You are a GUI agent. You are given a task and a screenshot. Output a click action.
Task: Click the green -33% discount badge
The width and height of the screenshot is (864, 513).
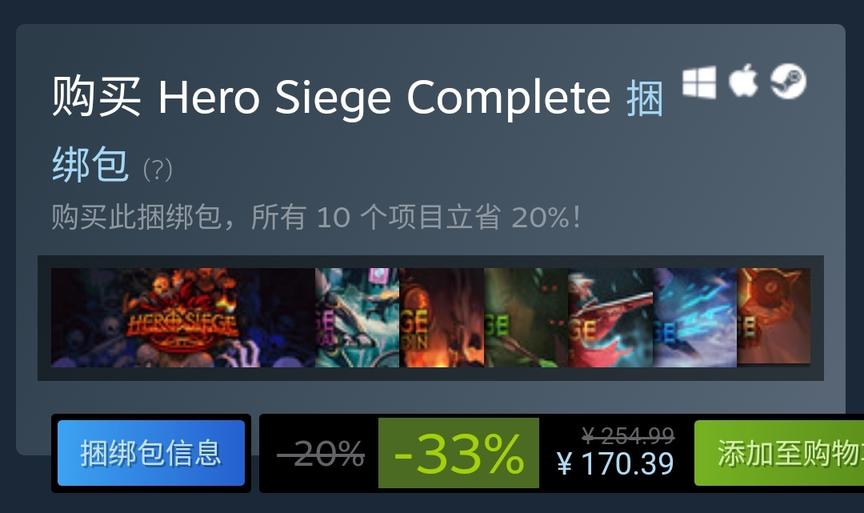tap(458, 453)
